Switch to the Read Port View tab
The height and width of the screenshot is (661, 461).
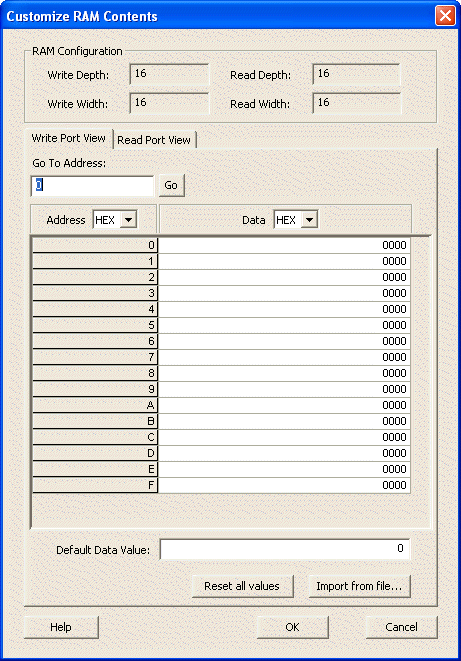[x=154, y=140]
